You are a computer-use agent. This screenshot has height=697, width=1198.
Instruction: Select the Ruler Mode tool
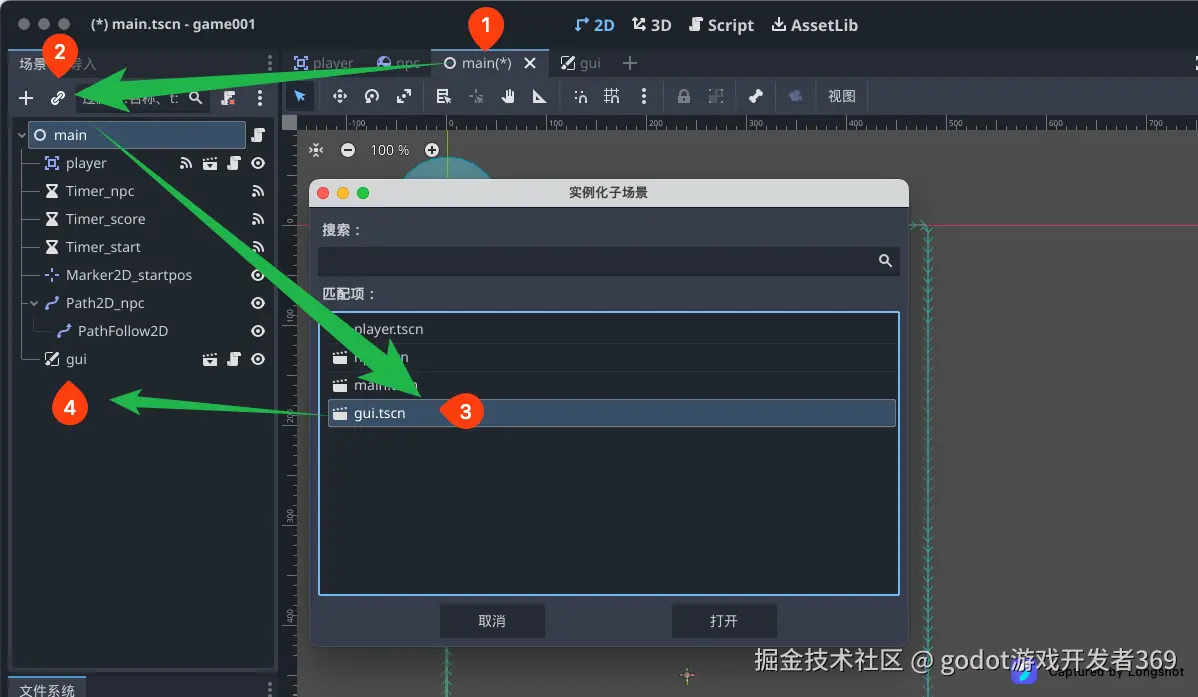[539, 96]
